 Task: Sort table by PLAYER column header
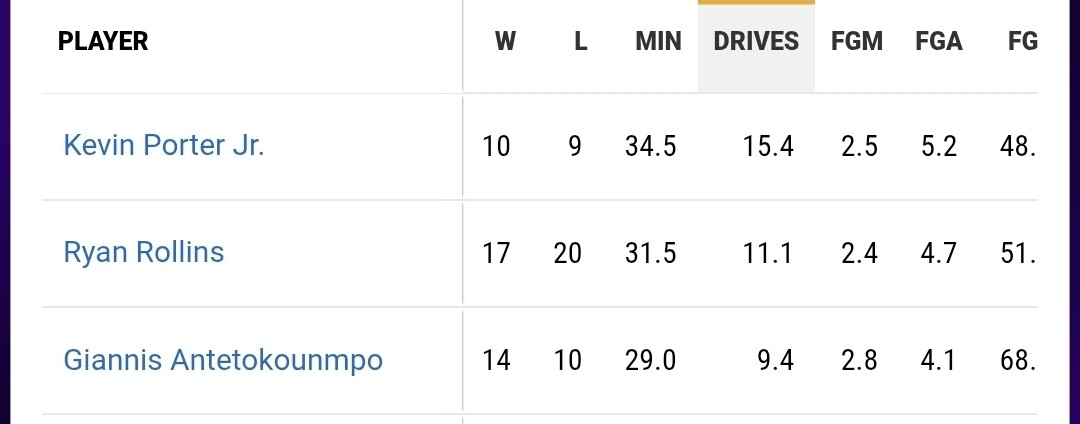pyautogui.click(x=103, y=41)
